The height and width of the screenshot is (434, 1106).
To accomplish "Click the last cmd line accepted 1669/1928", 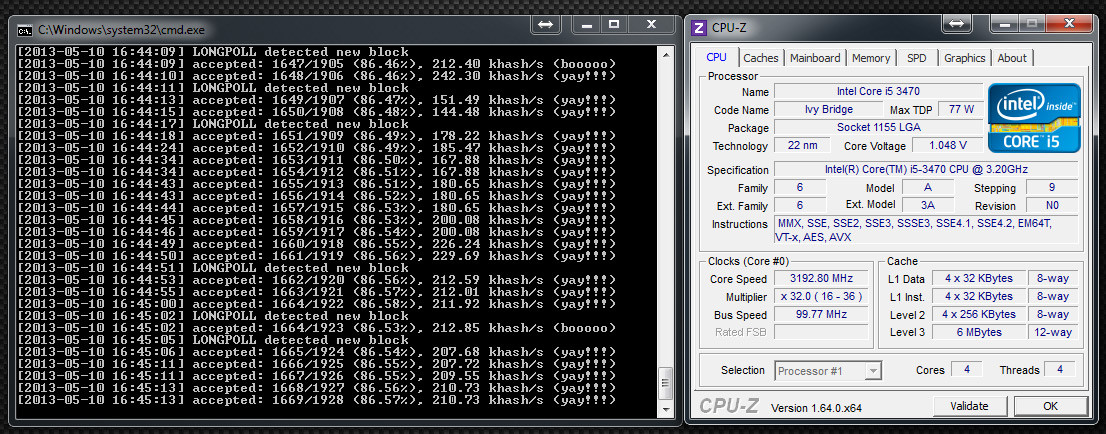I will pyautogui.click(x=317, y=400).
